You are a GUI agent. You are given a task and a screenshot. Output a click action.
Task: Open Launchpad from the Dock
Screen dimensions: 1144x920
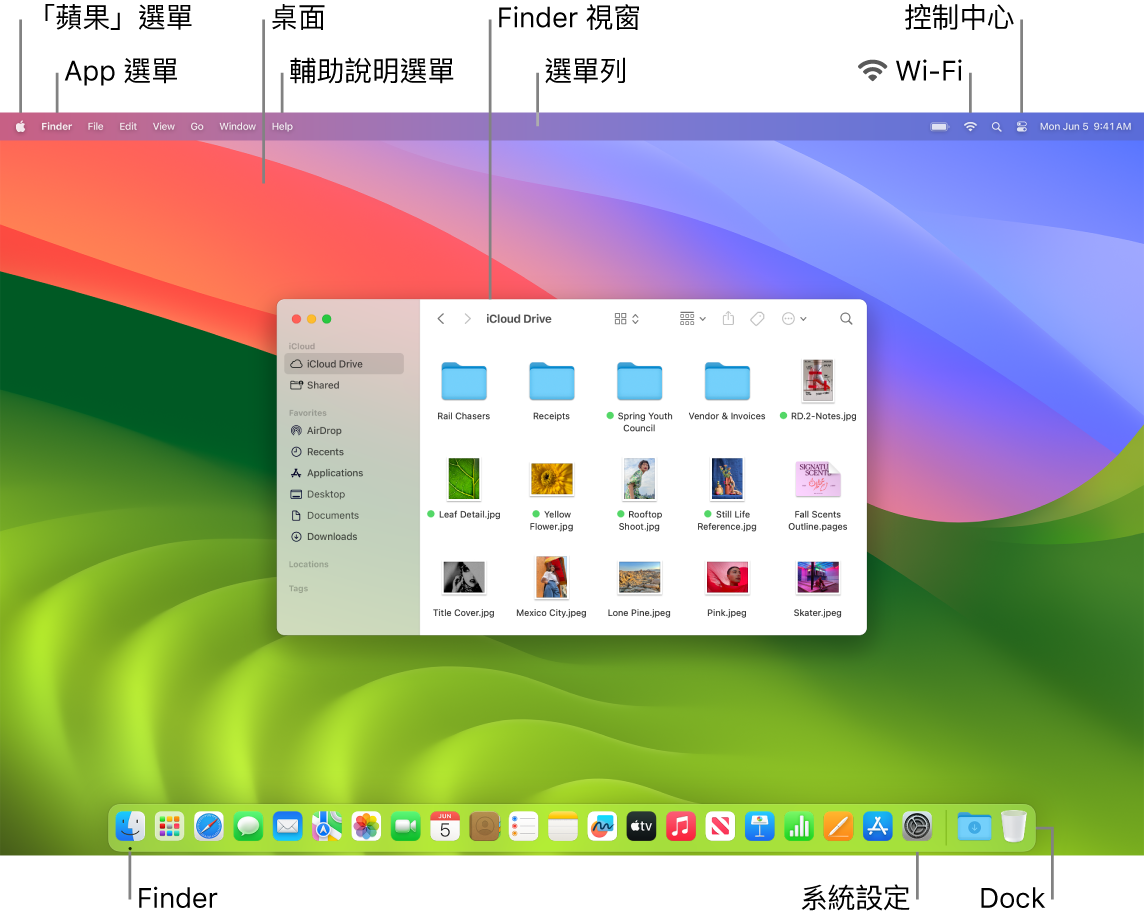(169, 826)
